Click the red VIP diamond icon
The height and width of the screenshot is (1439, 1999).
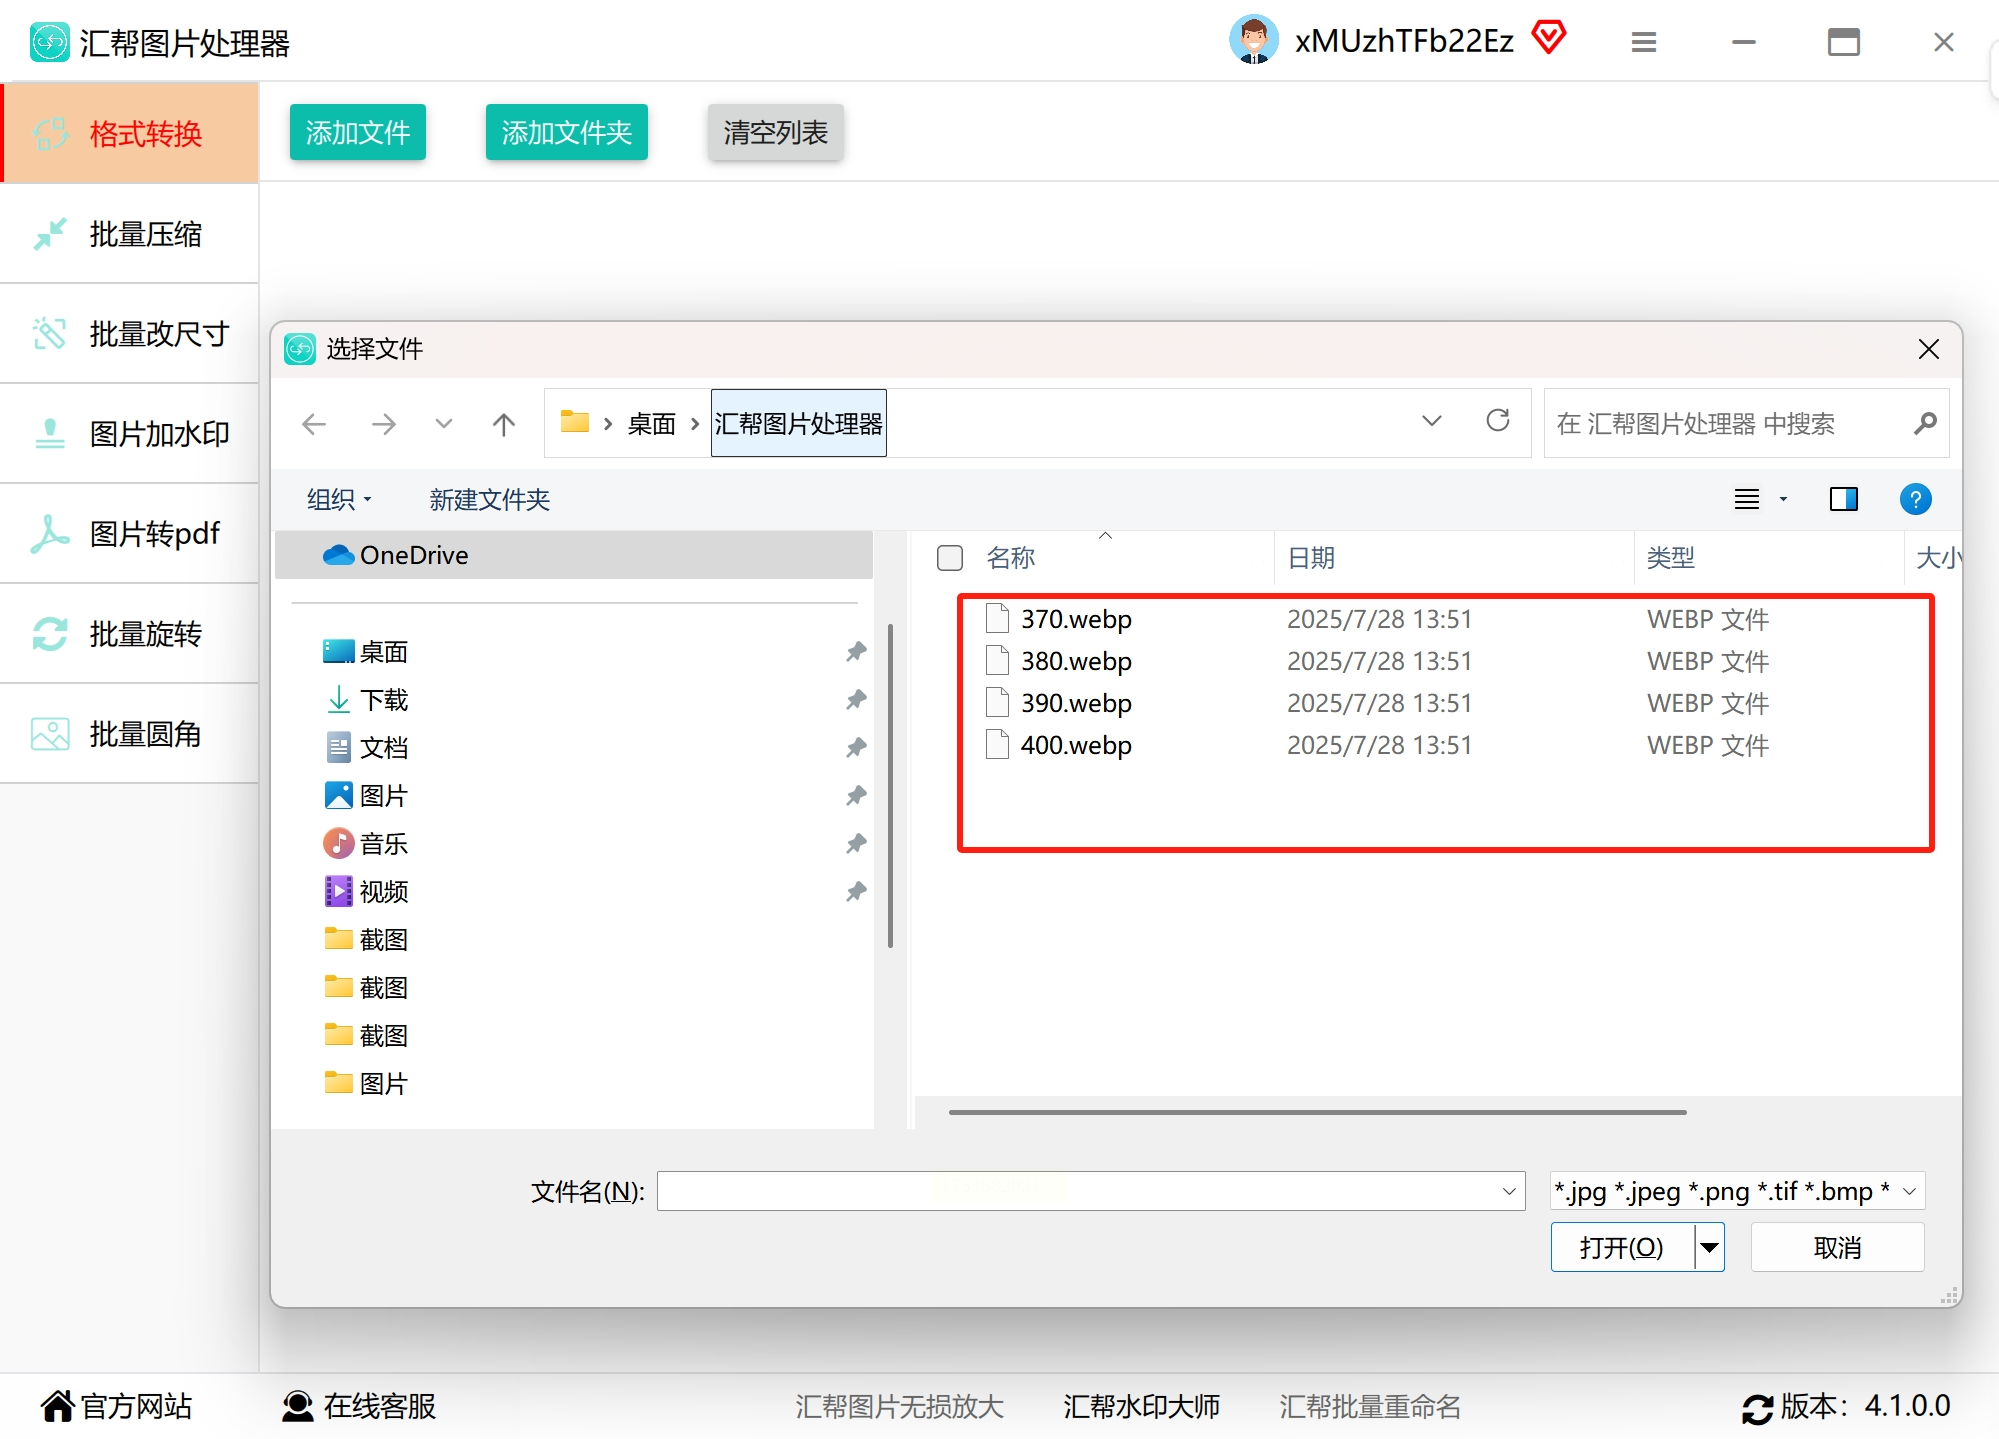[1549, 37]
